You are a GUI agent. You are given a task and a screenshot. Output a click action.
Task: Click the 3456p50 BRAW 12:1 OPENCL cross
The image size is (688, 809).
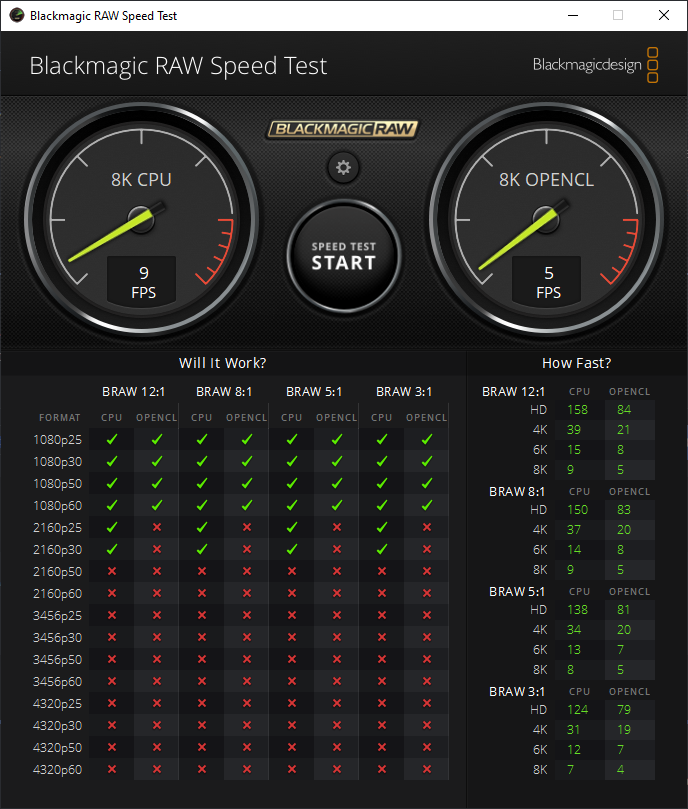tap(157, 659)
